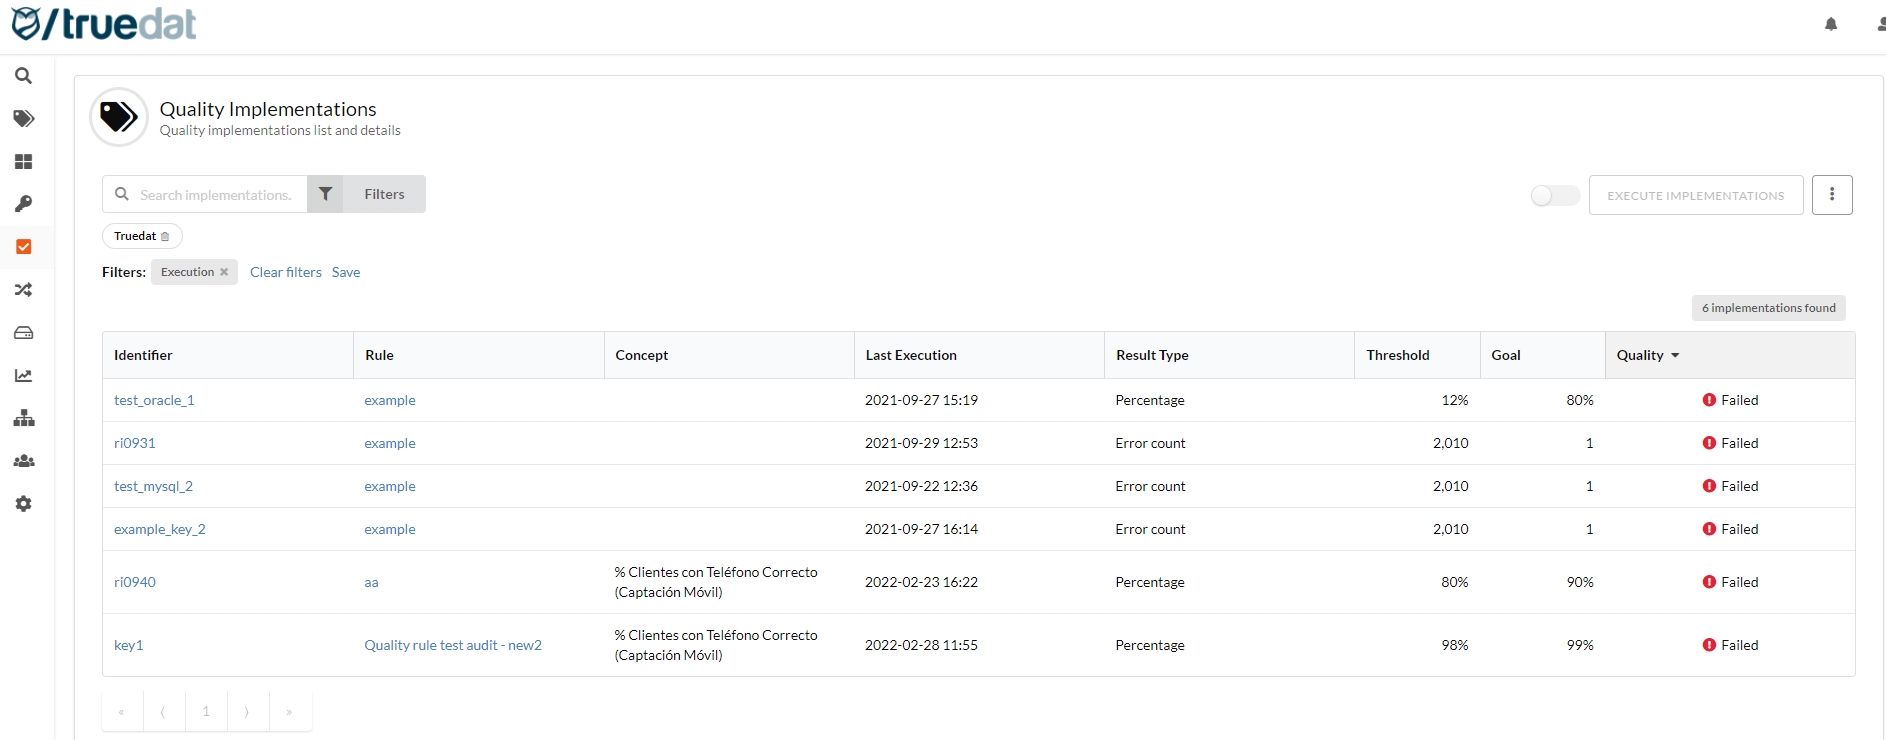Click the notification bell icon
This screenshot has width=1886, height=740.
point(1831,24)
